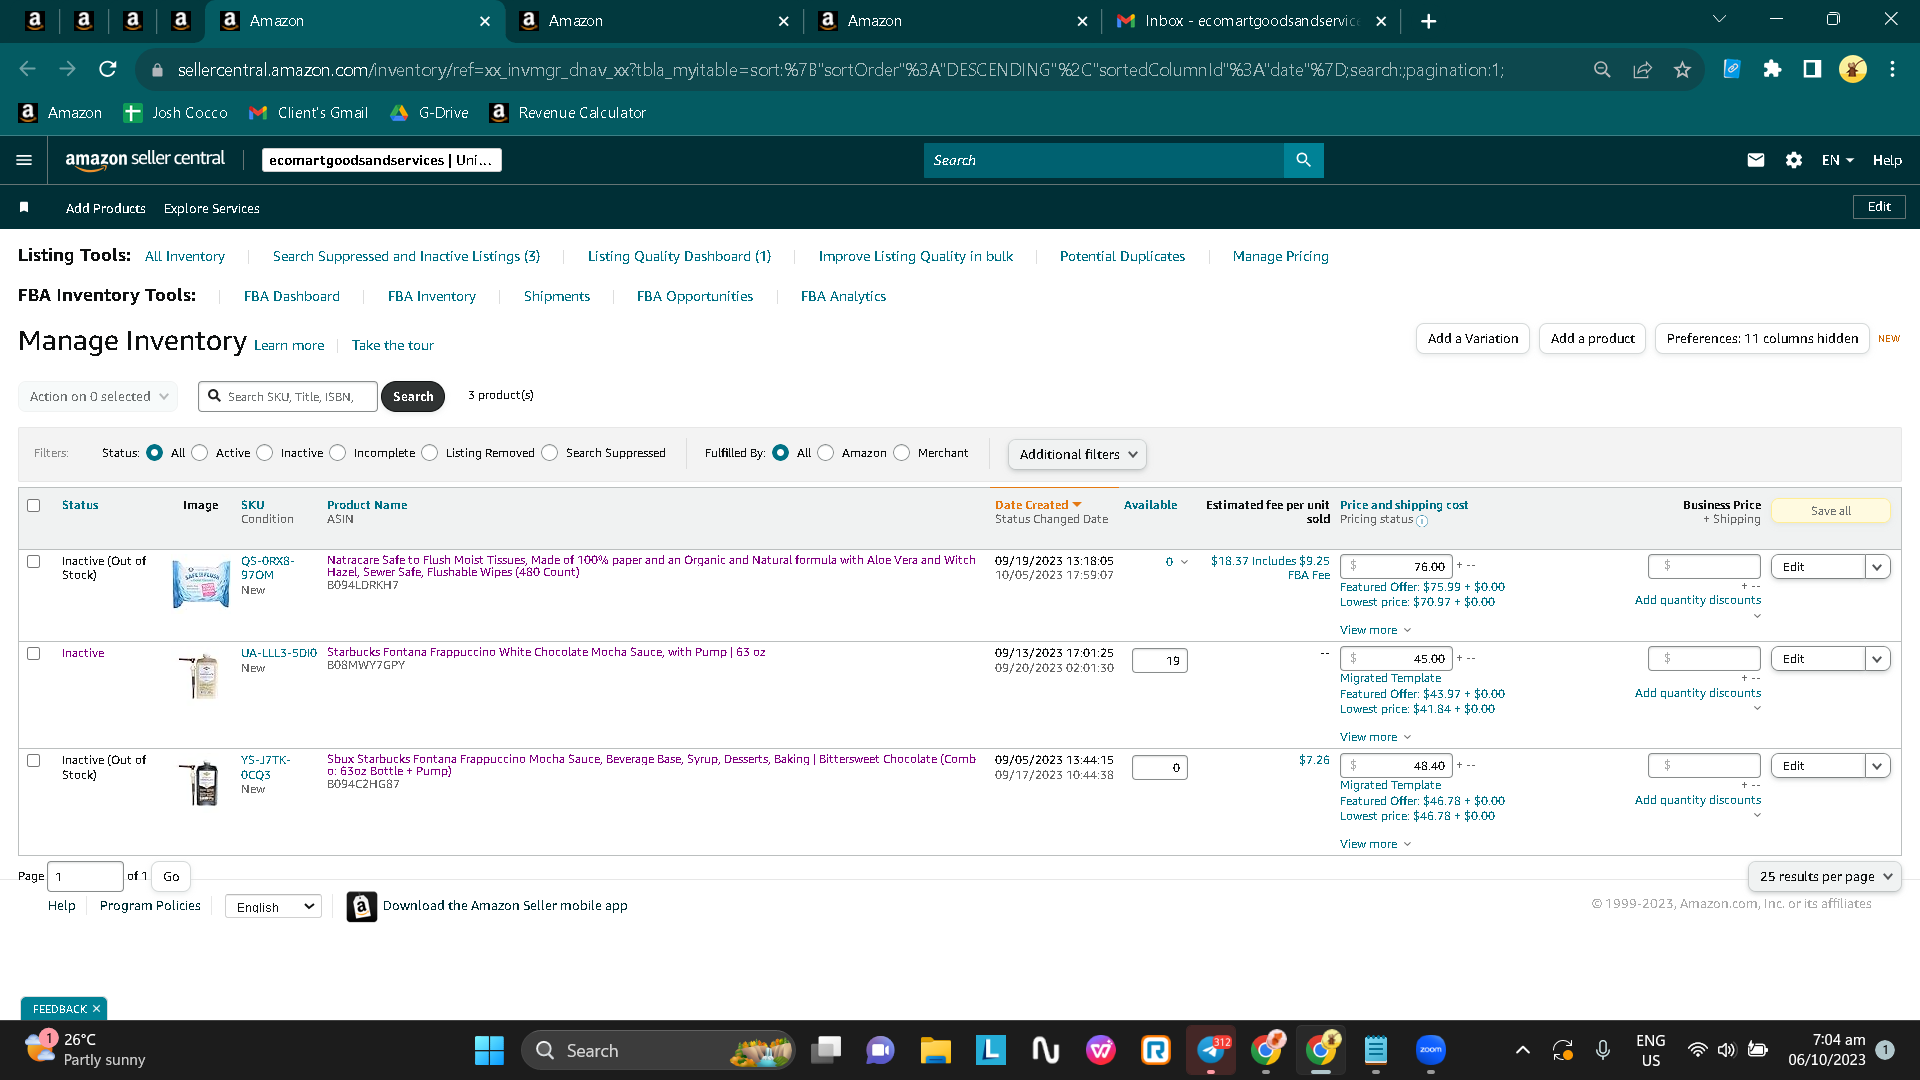Go back with browser back arrow

pos(28,69)
